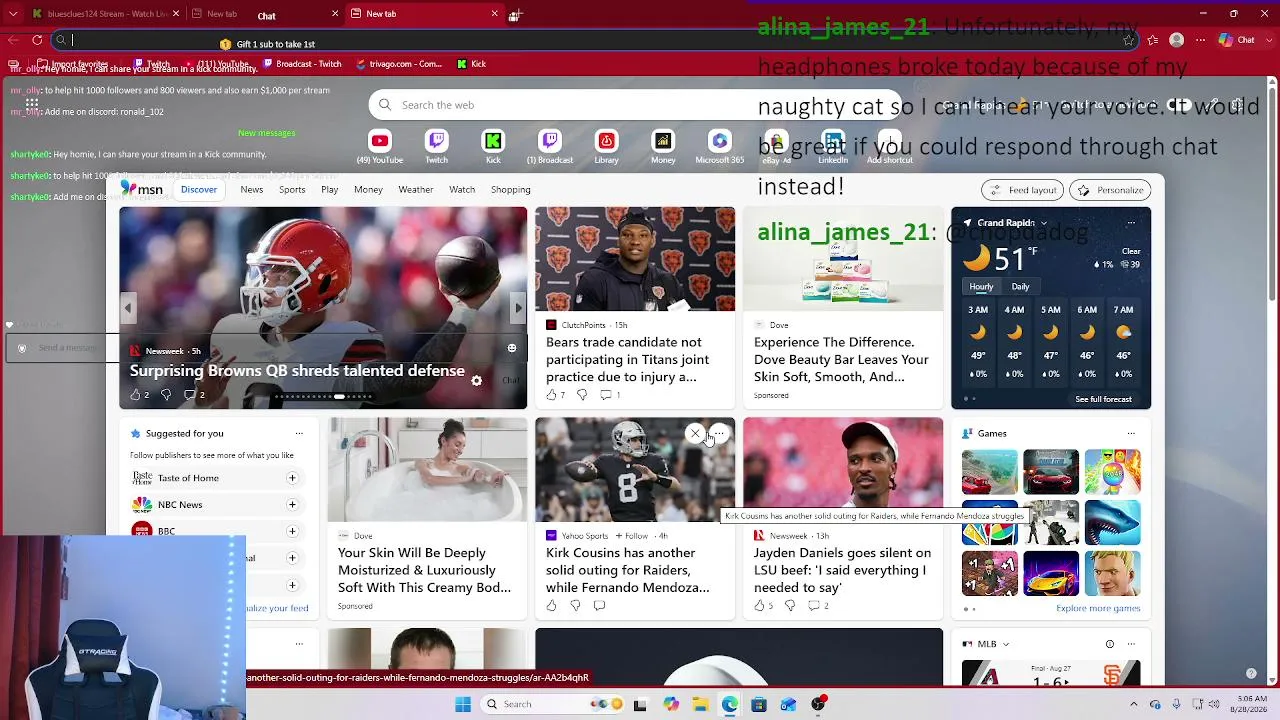The height and width of the screenshot is (720, 1280).
Task: Open the tab actions menu chevron
Action: [x=11, y=15]
